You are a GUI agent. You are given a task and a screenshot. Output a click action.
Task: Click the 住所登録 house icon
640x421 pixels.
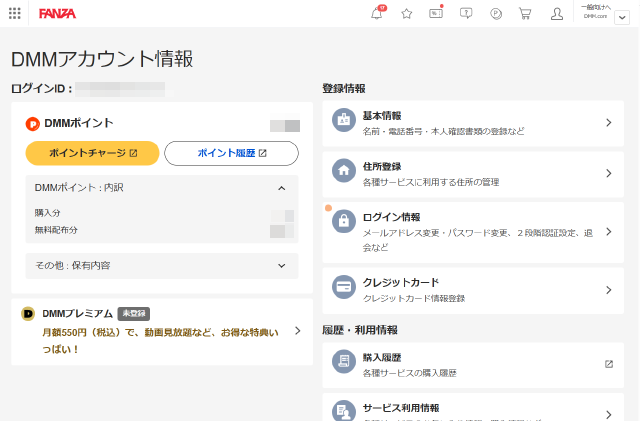[344, 170]
